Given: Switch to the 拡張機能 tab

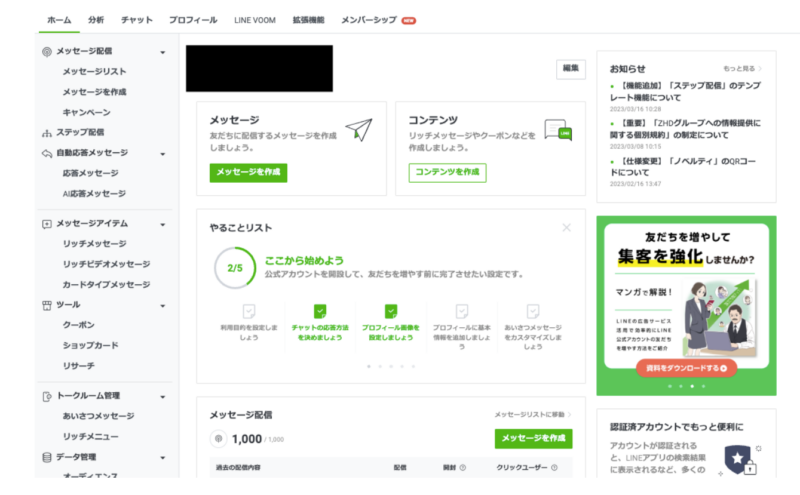Looking at the screenshot, I should [x=308, y=20].
